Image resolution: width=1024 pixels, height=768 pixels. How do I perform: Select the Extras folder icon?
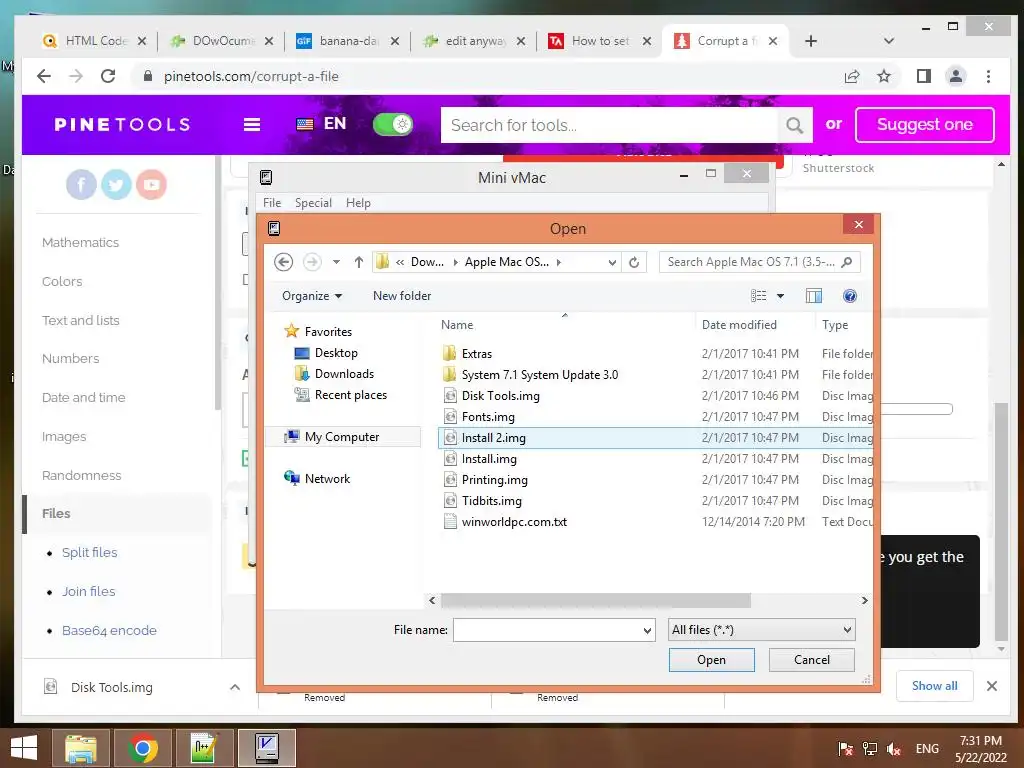tap(449, 353)
